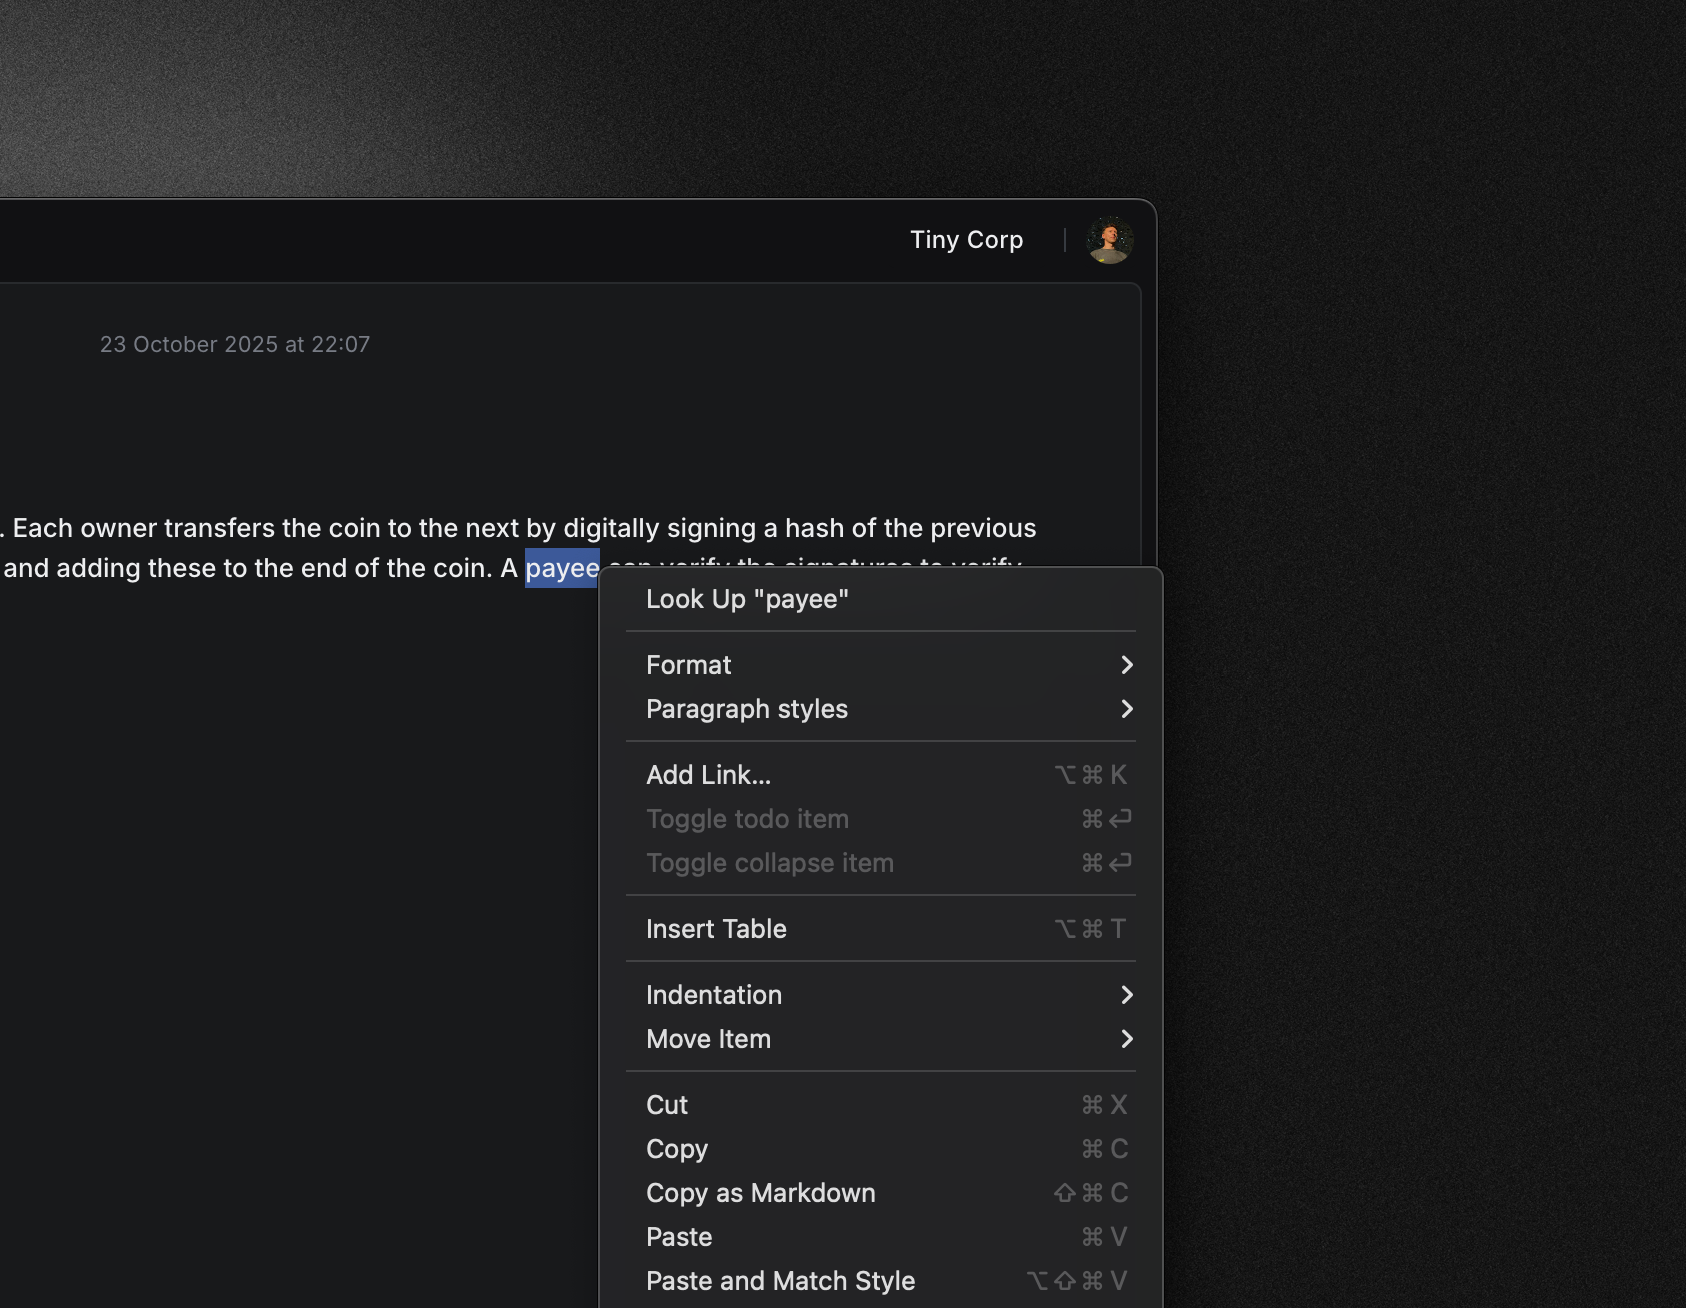
Task: Select Look Up "payee" in context menu
Action: point(747,599)
